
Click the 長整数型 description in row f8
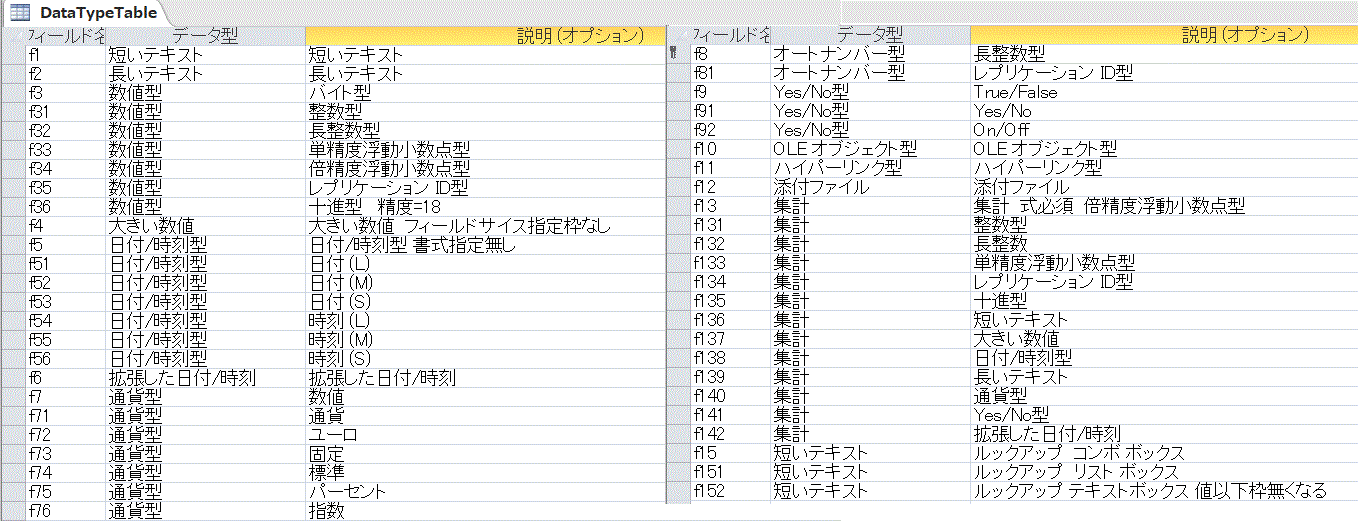(1164, 54)
